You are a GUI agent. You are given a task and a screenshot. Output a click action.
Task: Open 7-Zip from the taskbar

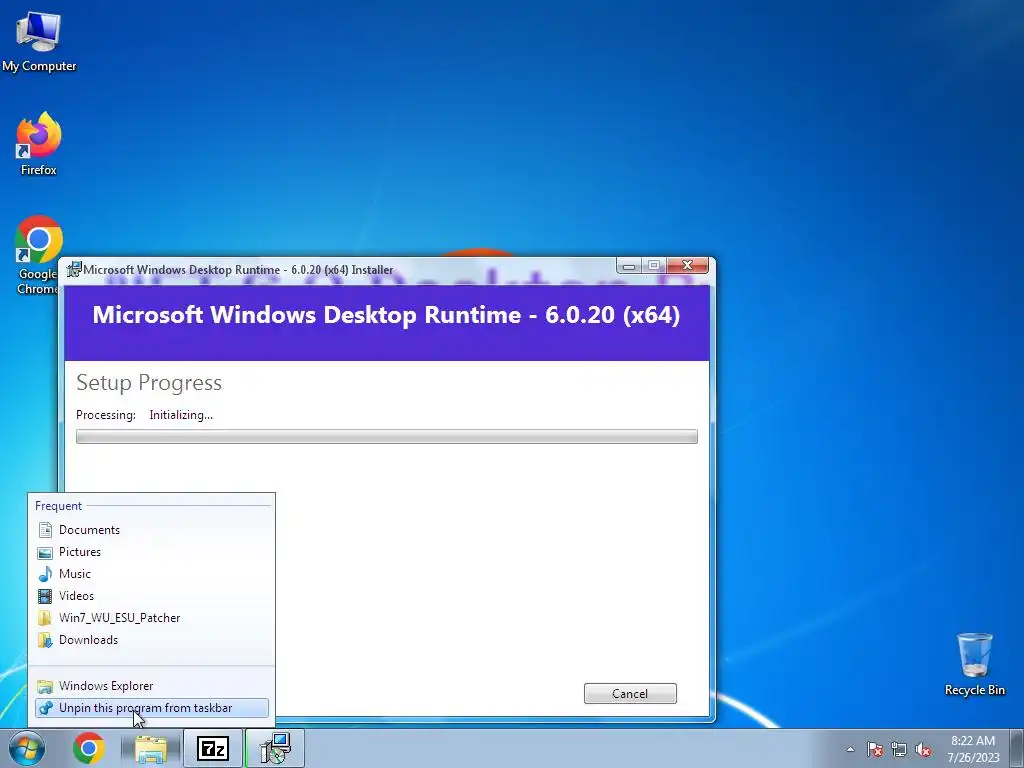point(213,748)
